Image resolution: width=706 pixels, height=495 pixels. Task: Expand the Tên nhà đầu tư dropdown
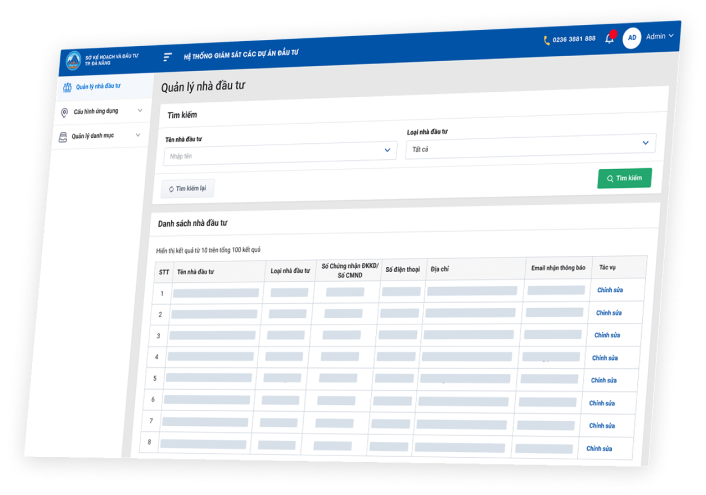point(388,150)
